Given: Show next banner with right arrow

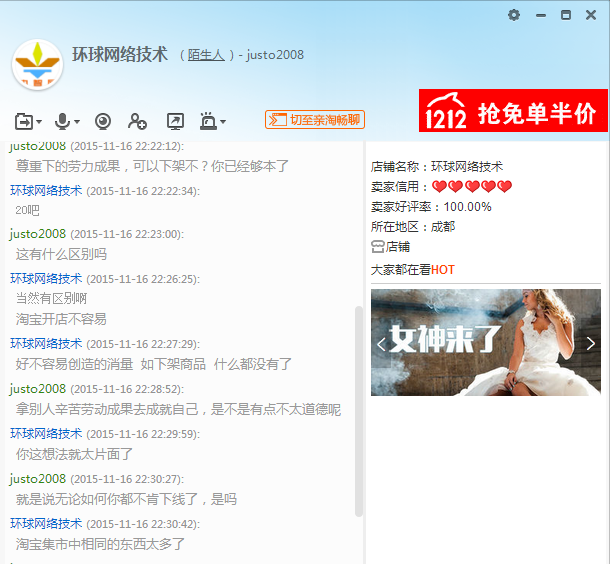Looking at the screenshot, I should click(x=591, y=343).
